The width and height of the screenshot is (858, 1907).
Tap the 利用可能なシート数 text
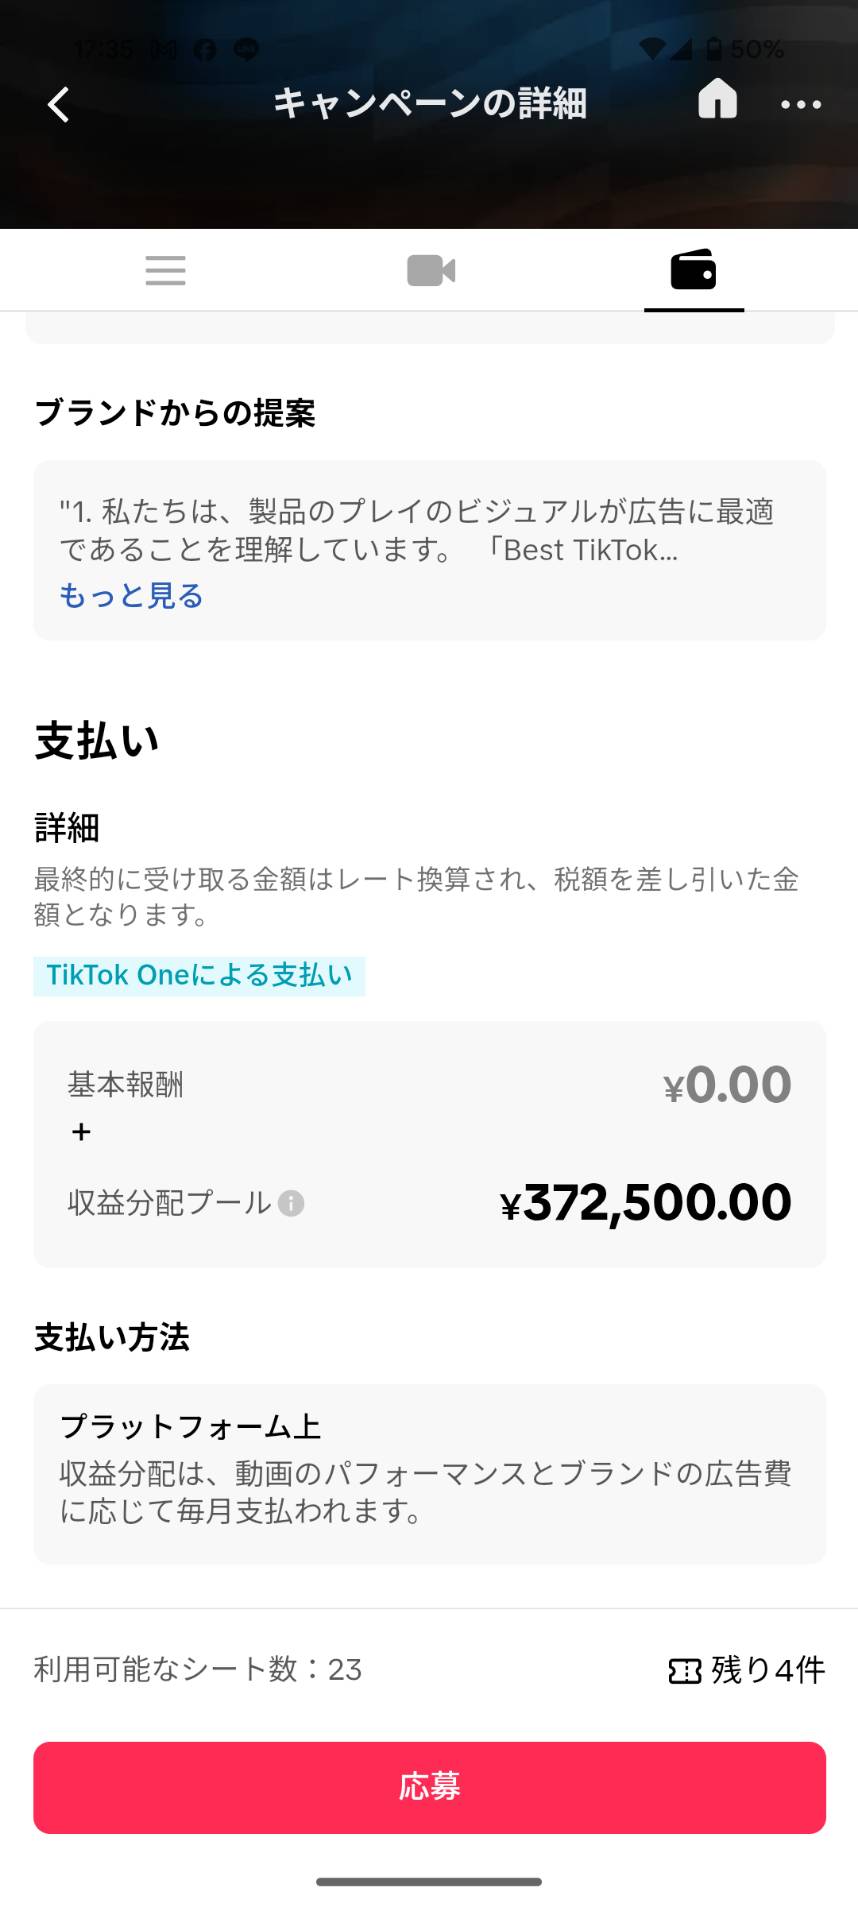pyautogui.click(x=198, y=1669)
